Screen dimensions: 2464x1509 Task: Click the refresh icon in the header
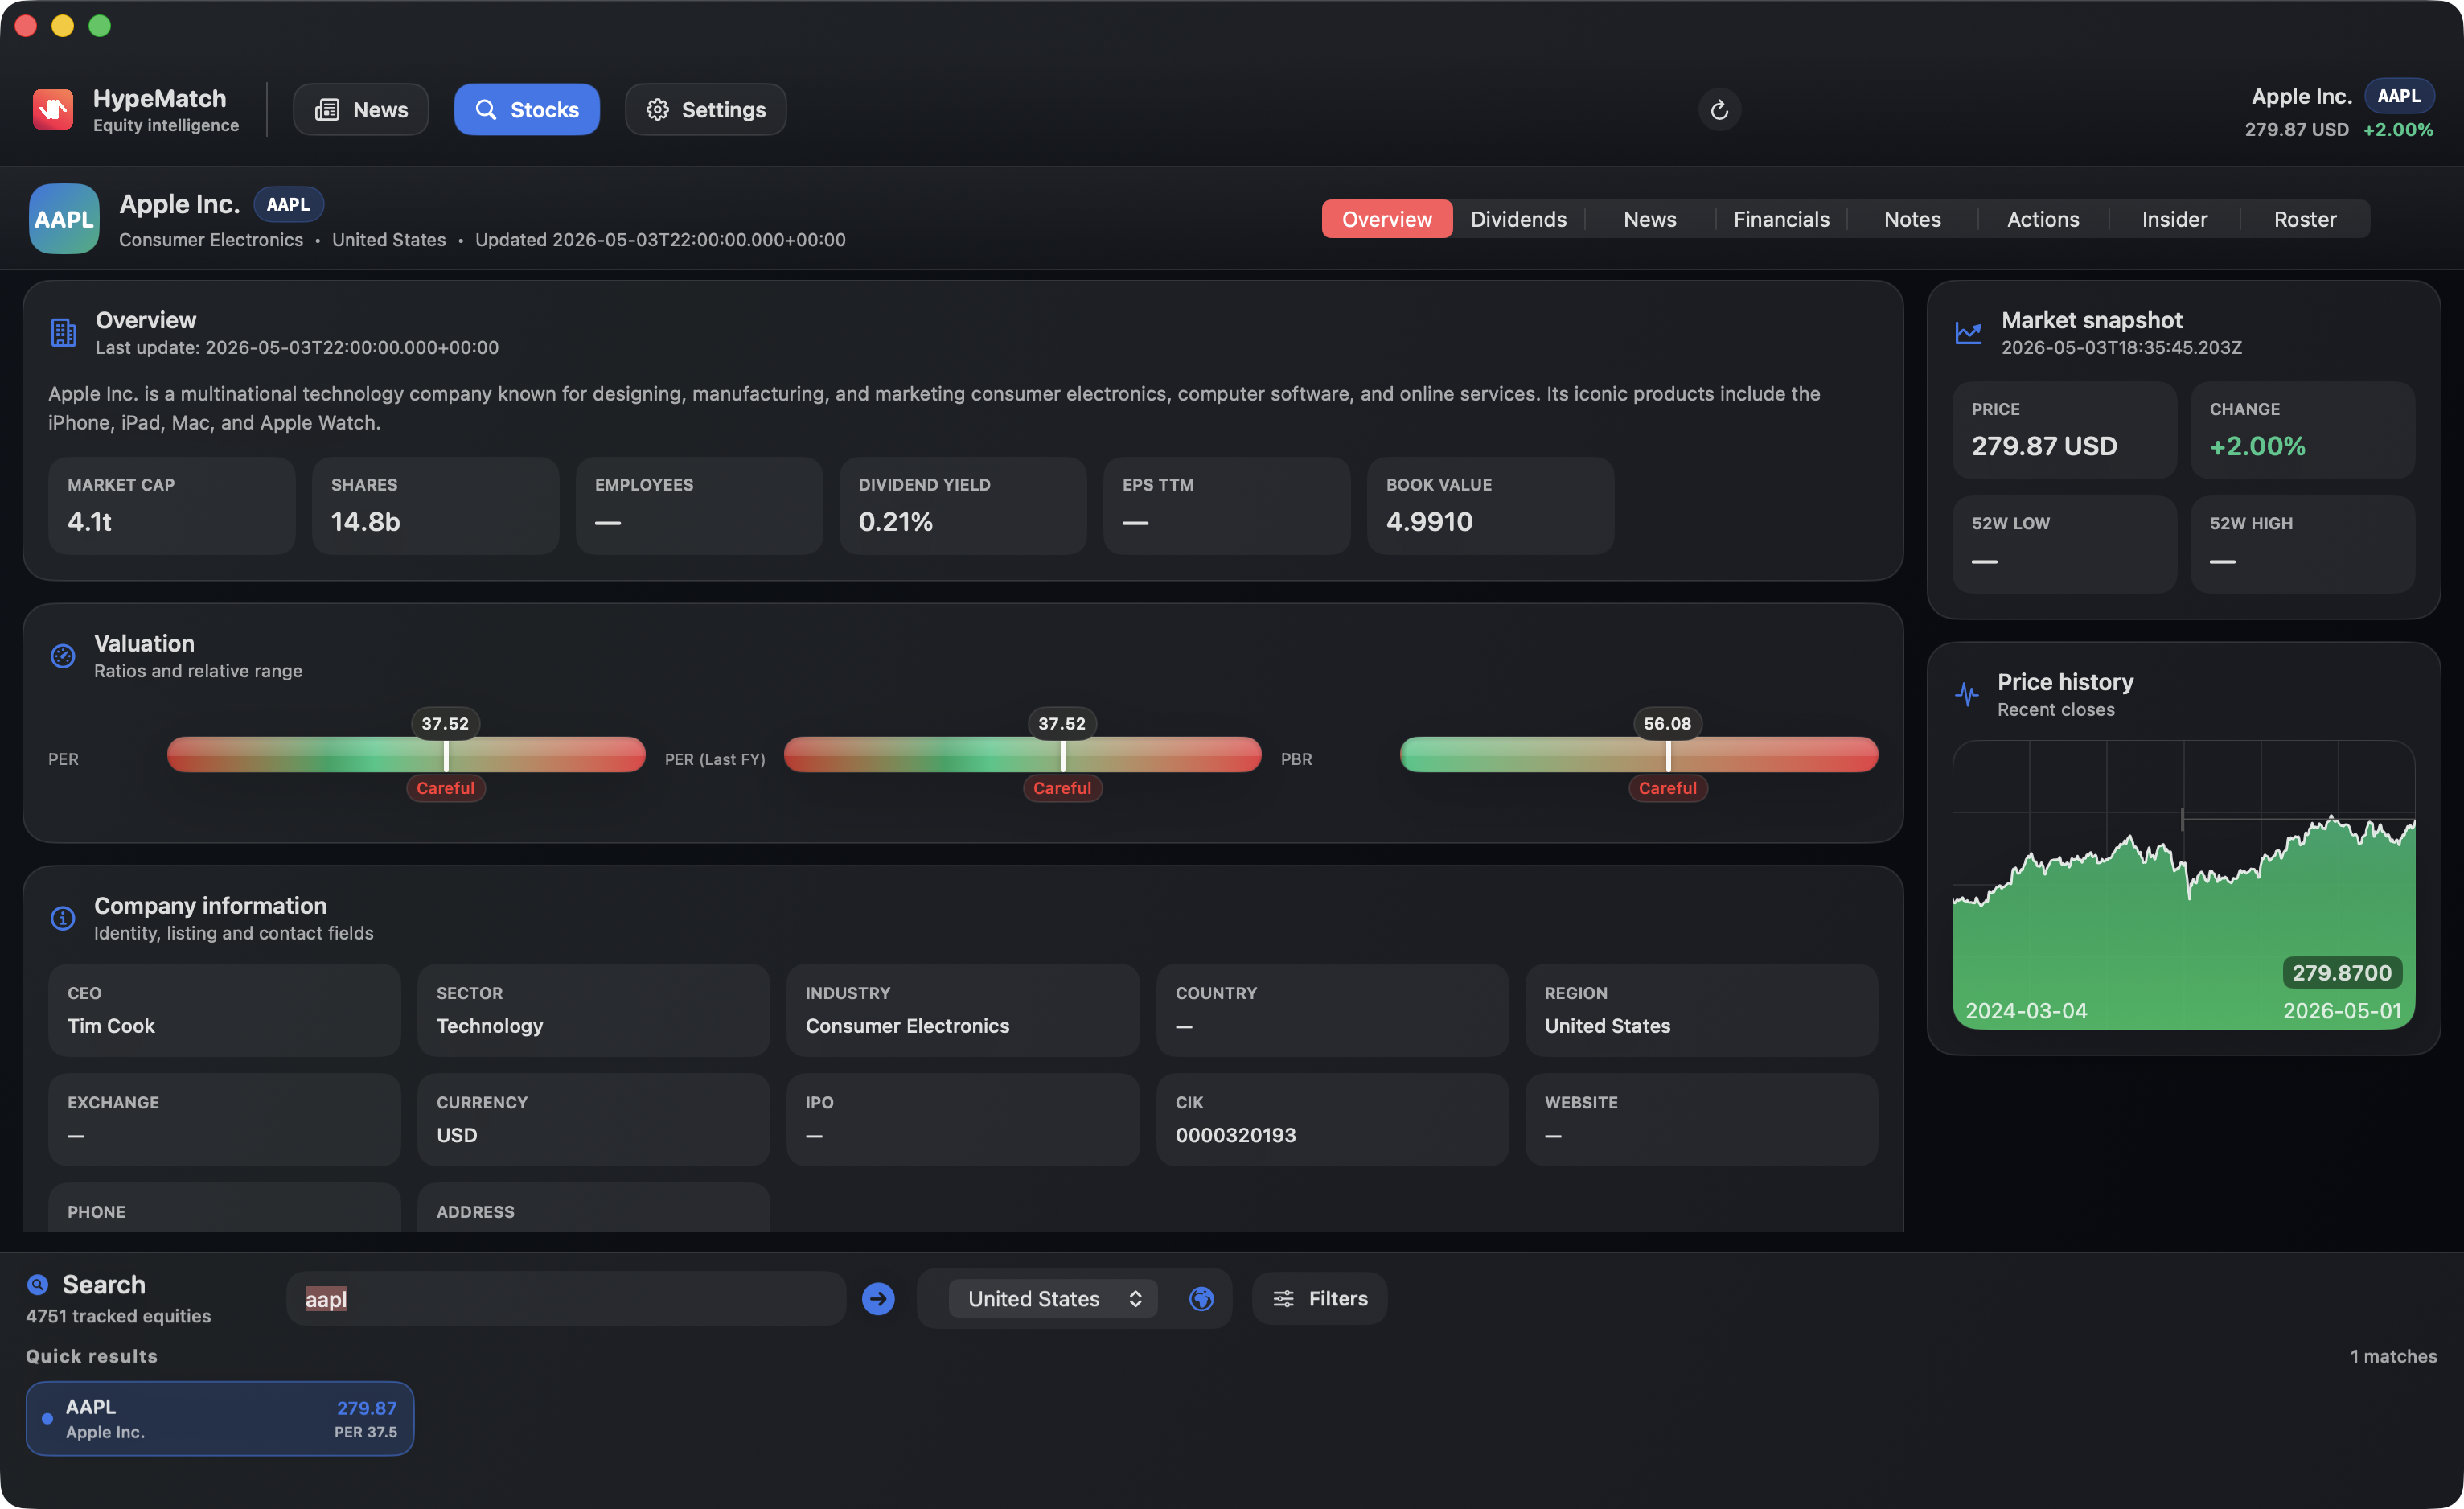click(x=1719, y=109)
